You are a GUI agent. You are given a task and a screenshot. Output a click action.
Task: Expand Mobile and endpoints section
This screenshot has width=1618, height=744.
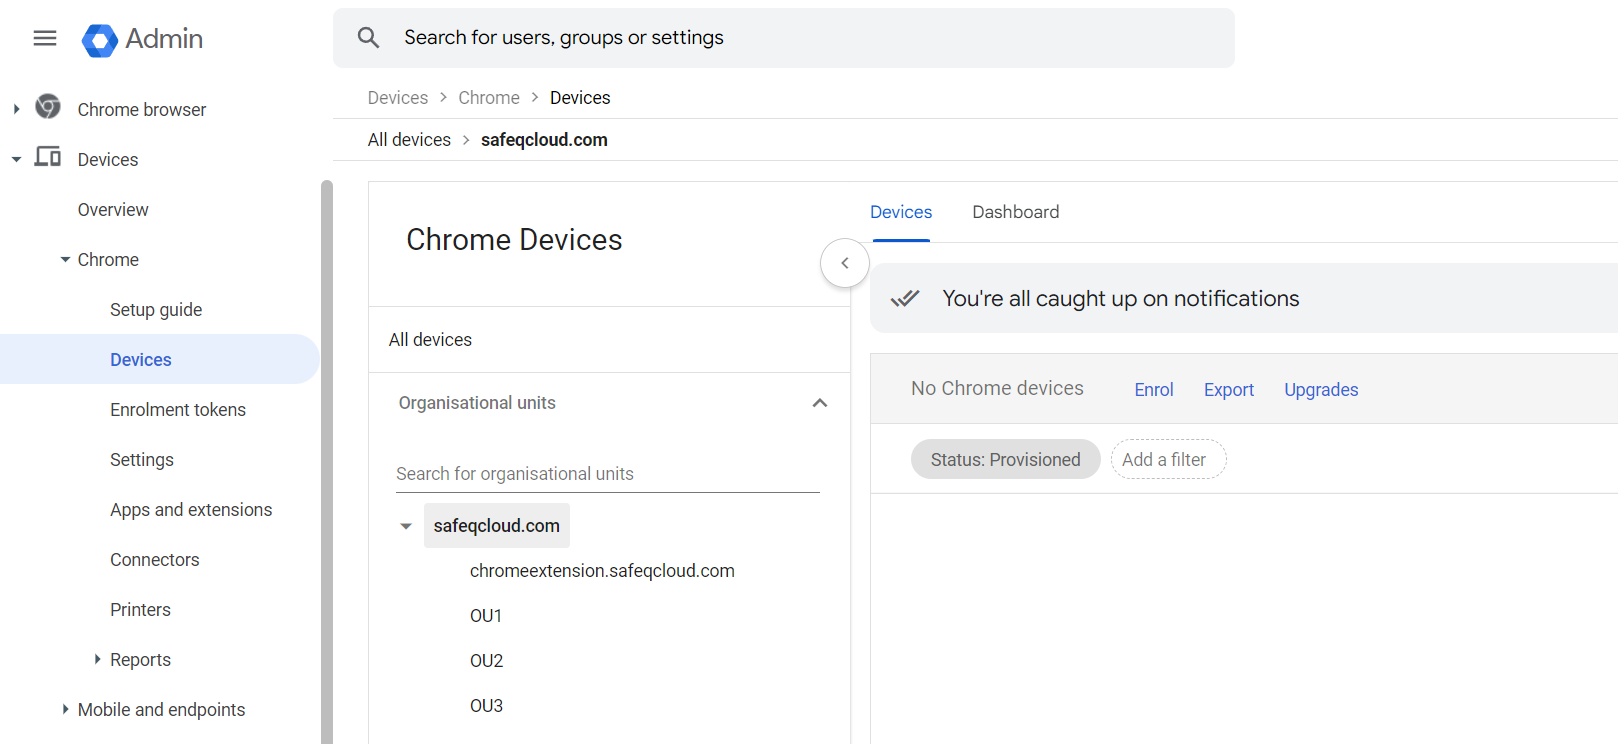point(65,709)
